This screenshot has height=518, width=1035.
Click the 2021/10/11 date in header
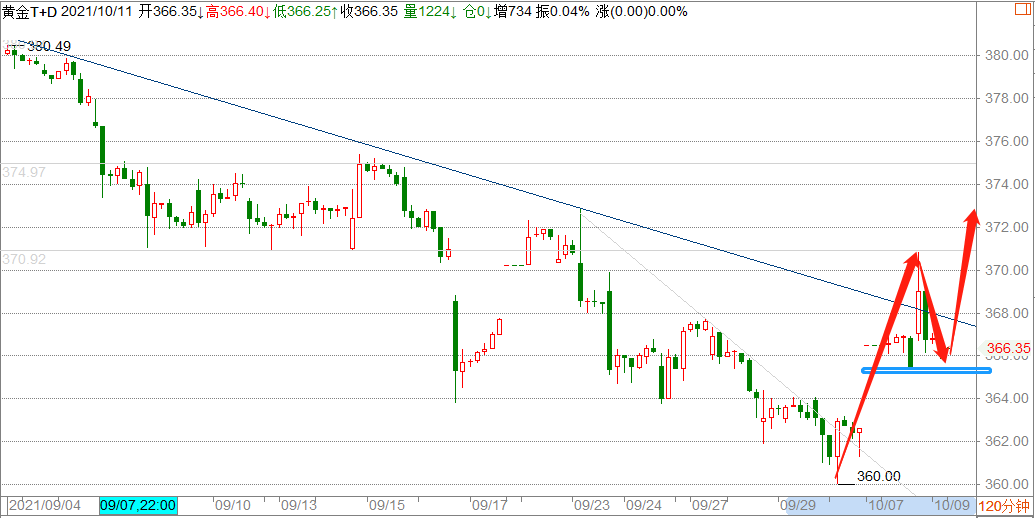(x=99, y=11)
